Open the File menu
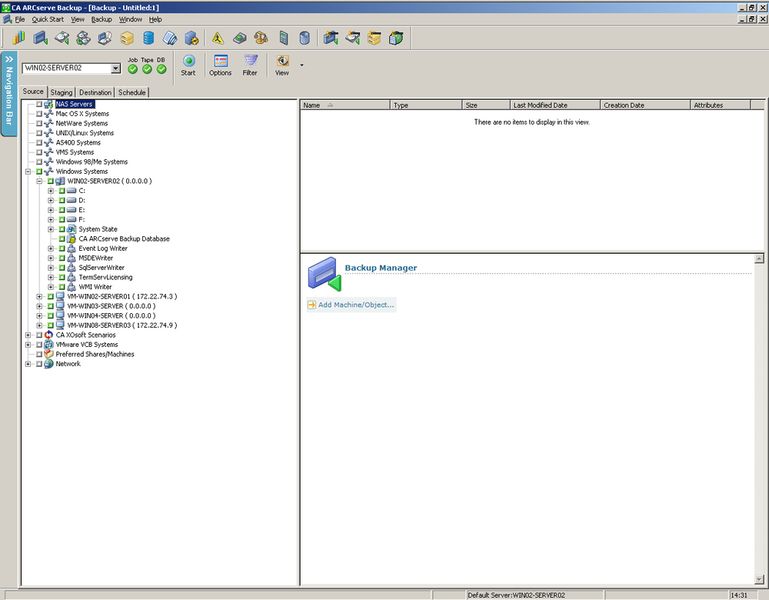Screen dimensions: 769x600 (20, 19)
